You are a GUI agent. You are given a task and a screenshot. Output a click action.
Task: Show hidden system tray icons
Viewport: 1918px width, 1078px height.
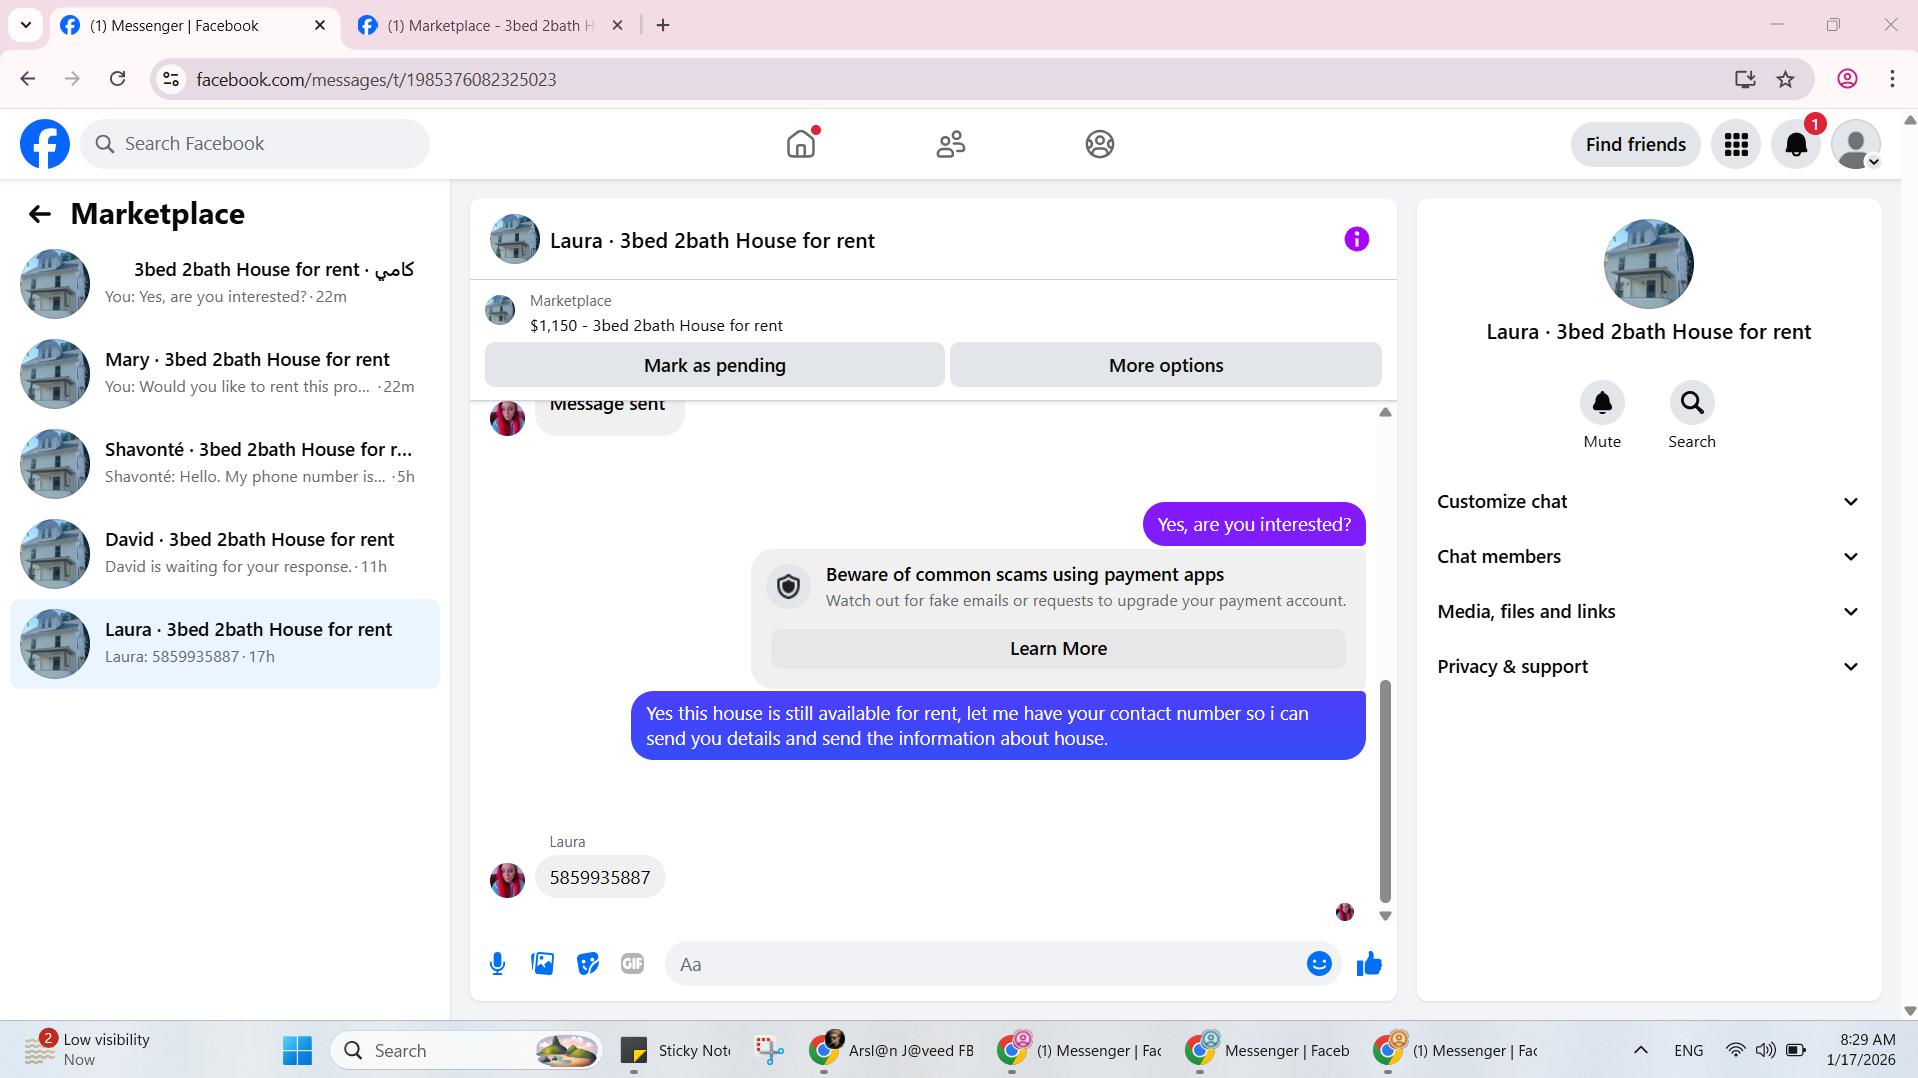click(x=1640, y=1050)
